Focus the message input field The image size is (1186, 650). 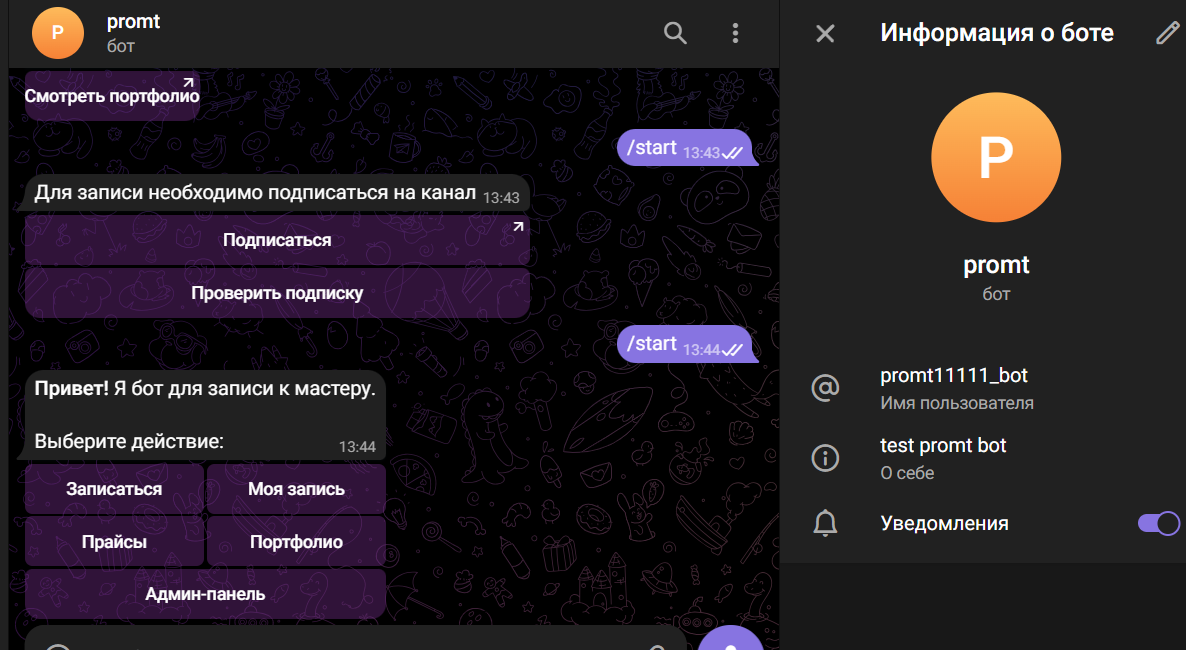(355, 639)
